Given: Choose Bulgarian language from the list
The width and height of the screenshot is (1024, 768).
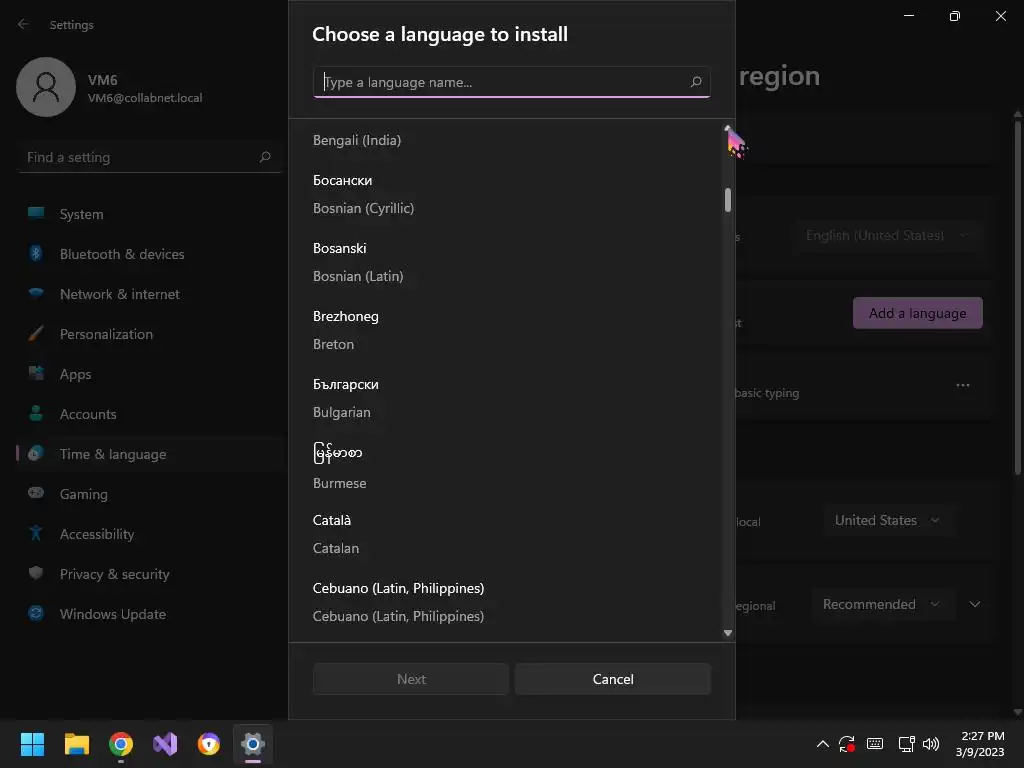Looking at the screenshot, I should click(506, 398).
